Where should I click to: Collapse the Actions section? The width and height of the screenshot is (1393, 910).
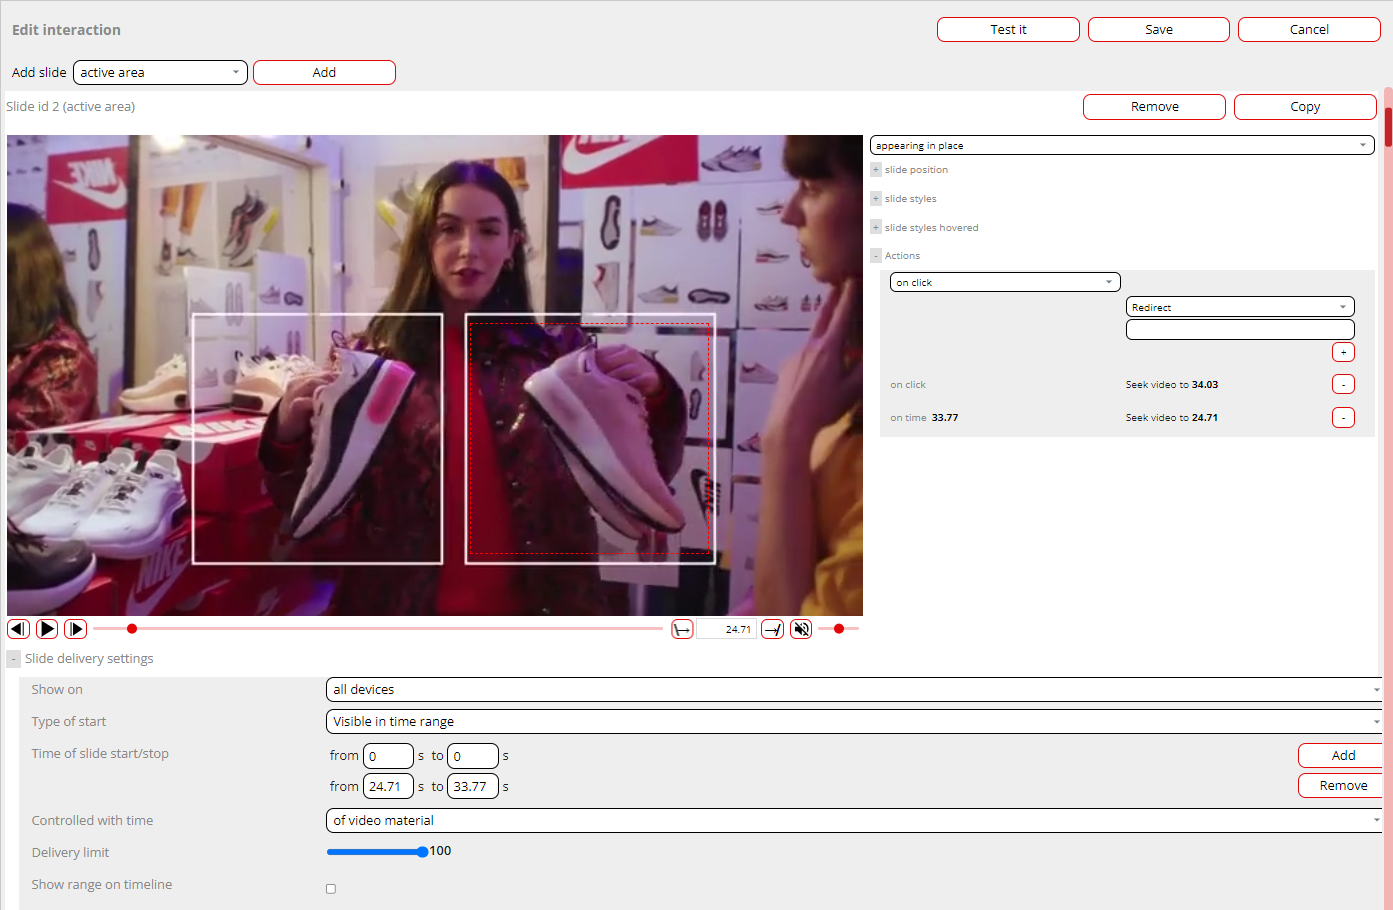(x=876, y=256)
